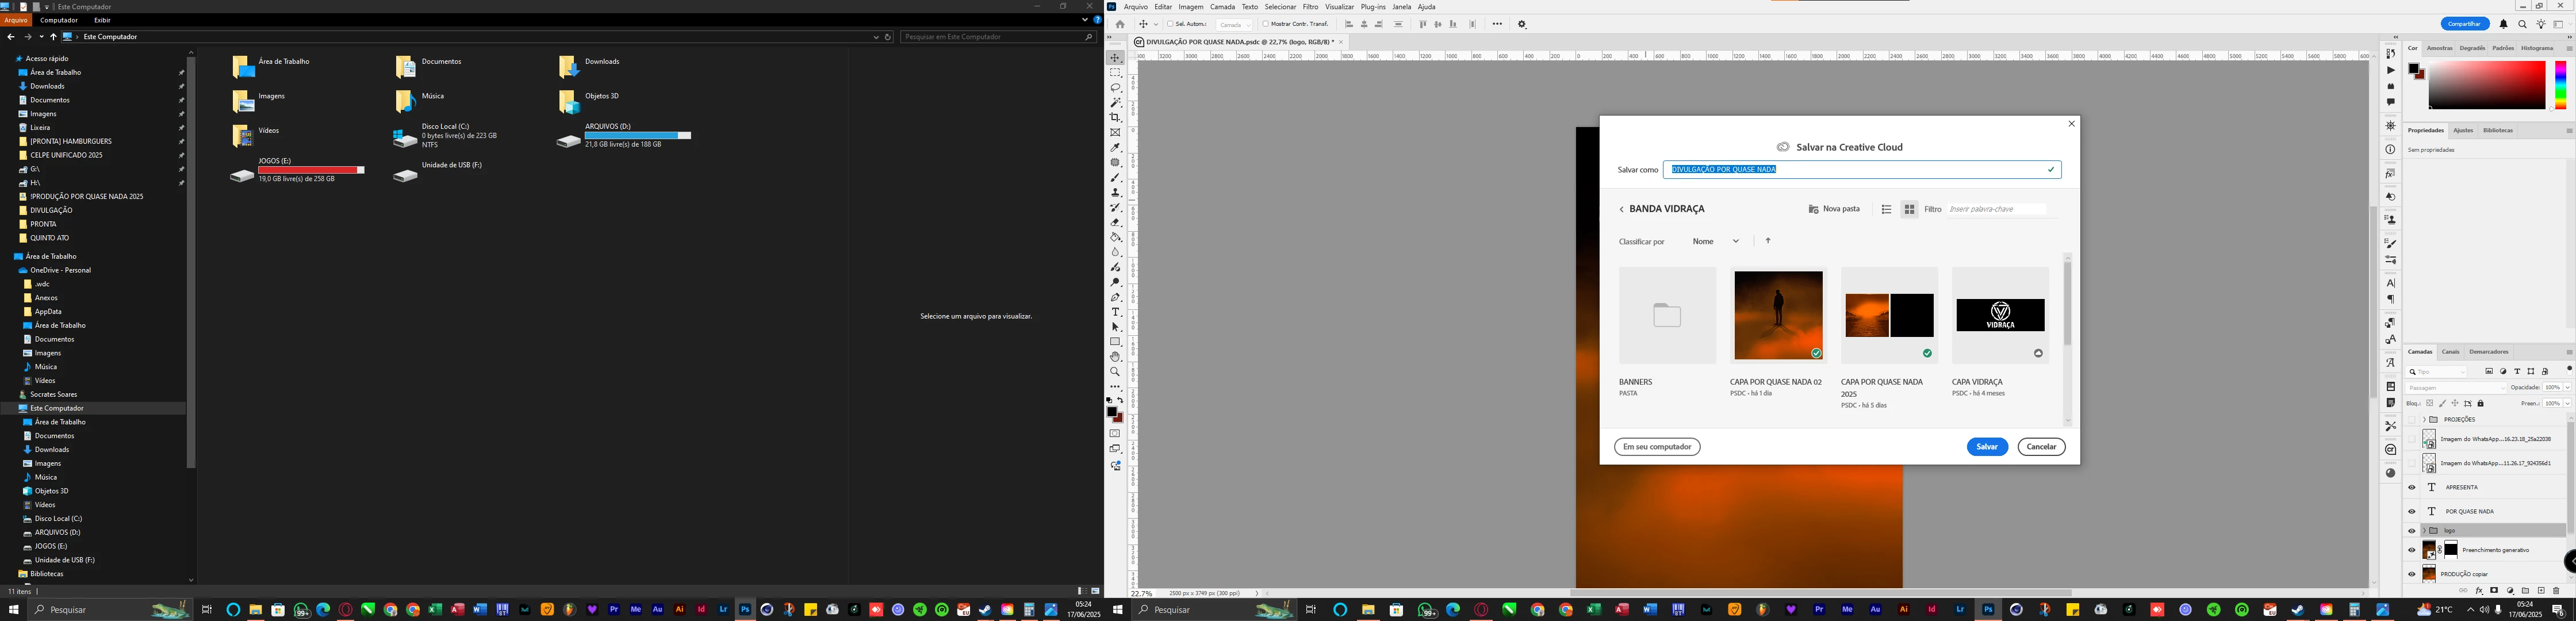Enable the Sel. Autom. checkbox
Screen dimensions: 2576x621
(x=1169, y=24)
